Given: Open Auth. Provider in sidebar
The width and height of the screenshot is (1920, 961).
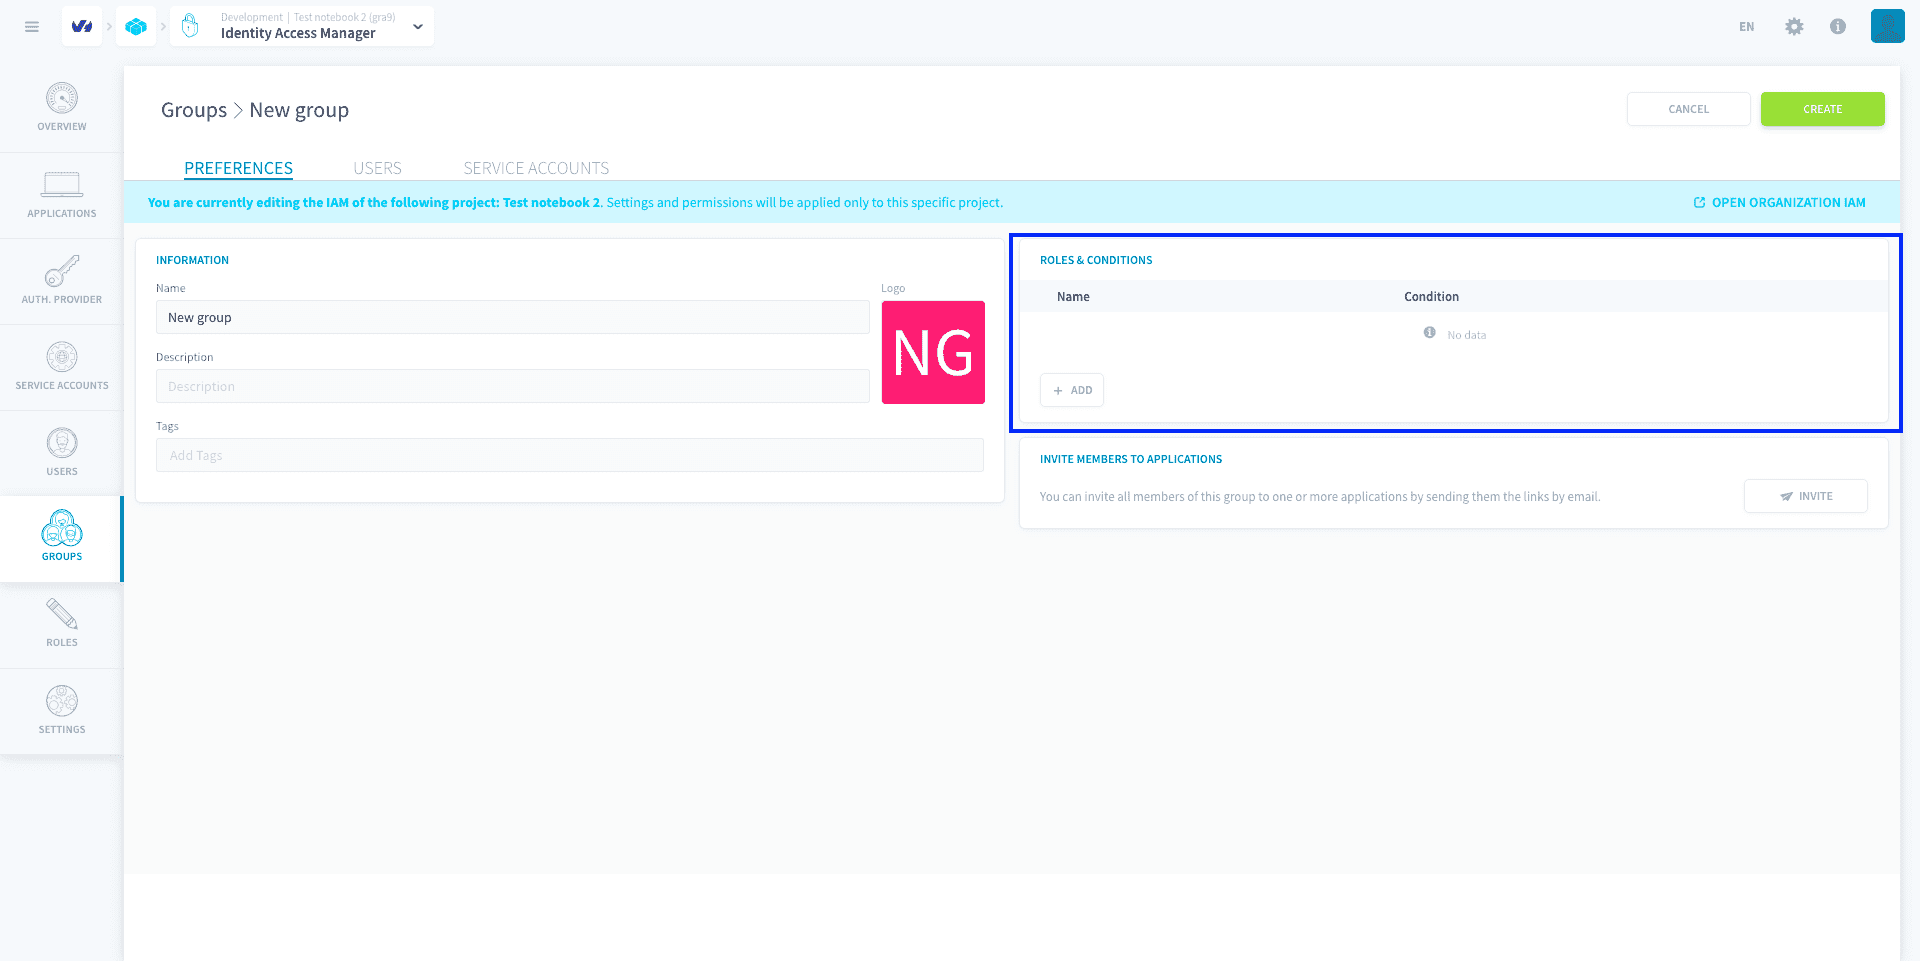Looking at the screenshot, I should tap(62, 281).
